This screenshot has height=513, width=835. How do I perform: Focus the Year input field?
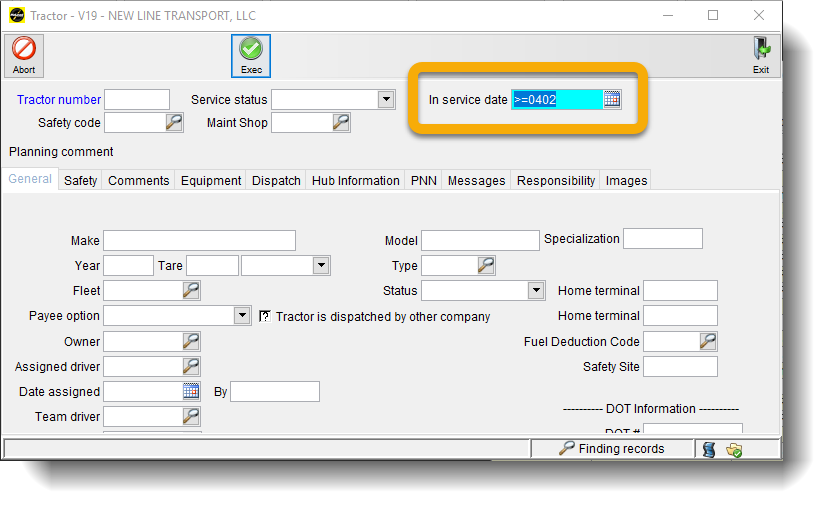click(x=128, y=265)
